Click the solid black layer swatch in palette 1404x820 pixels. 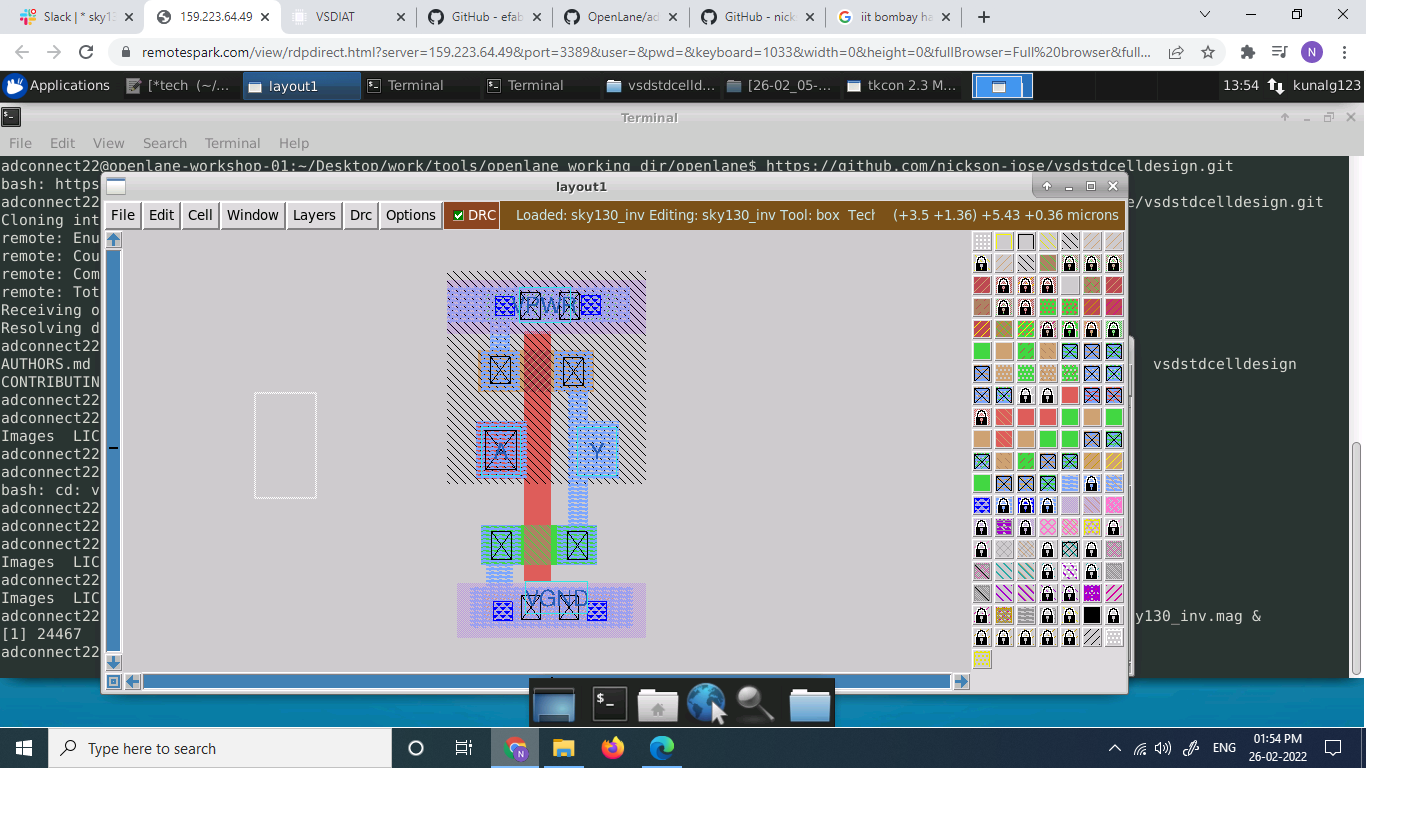click(x=1089, y=614)
